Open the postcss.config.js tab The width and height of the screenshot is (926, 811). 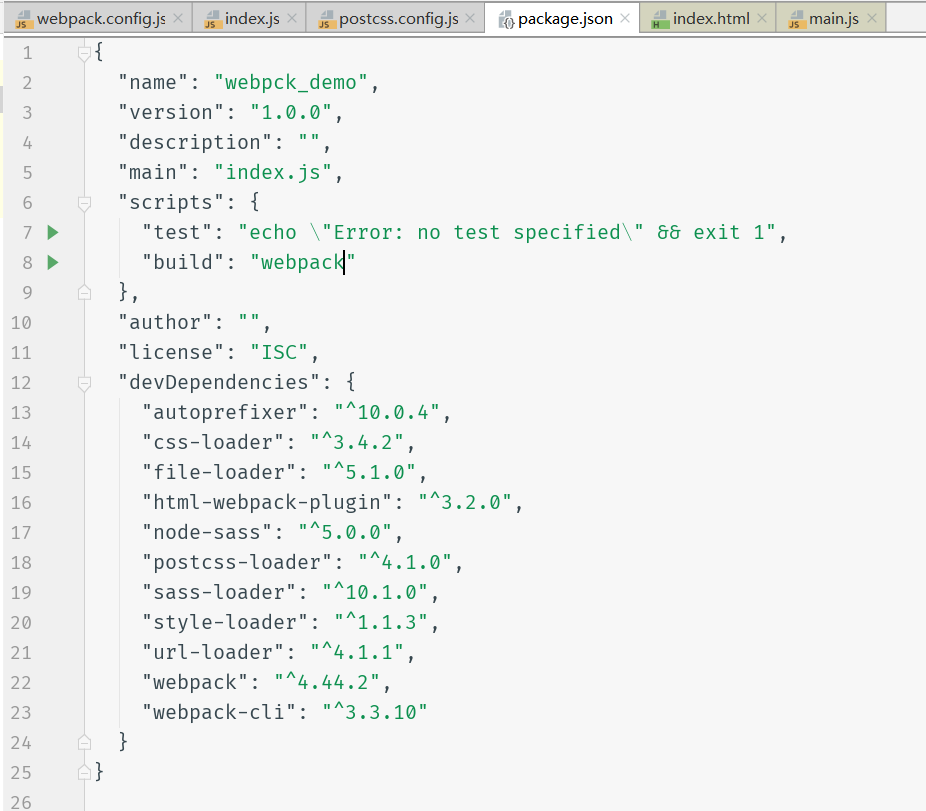pos(398,19)
